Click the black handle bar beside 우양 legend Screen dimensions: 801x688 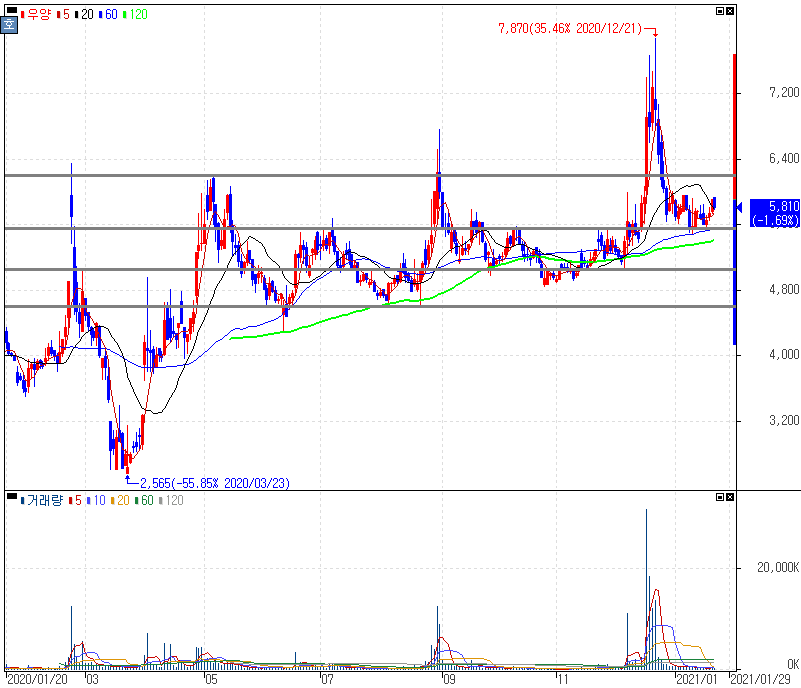[x=11, y=10]
